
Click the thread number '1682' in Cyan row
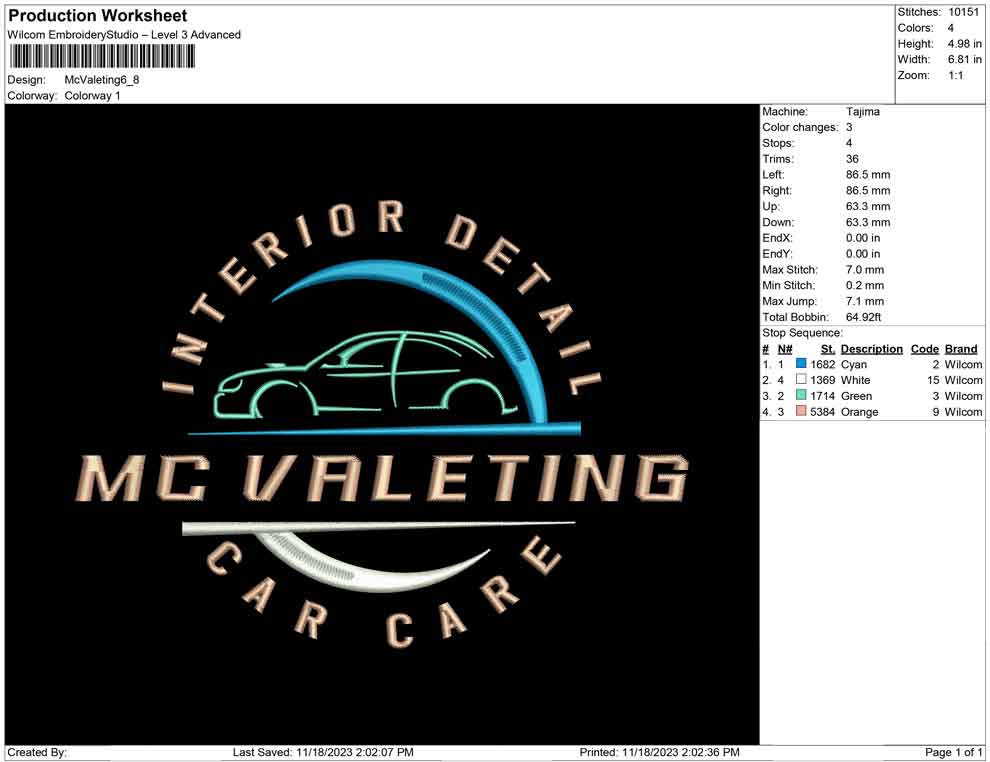click(x=822, y=364)
